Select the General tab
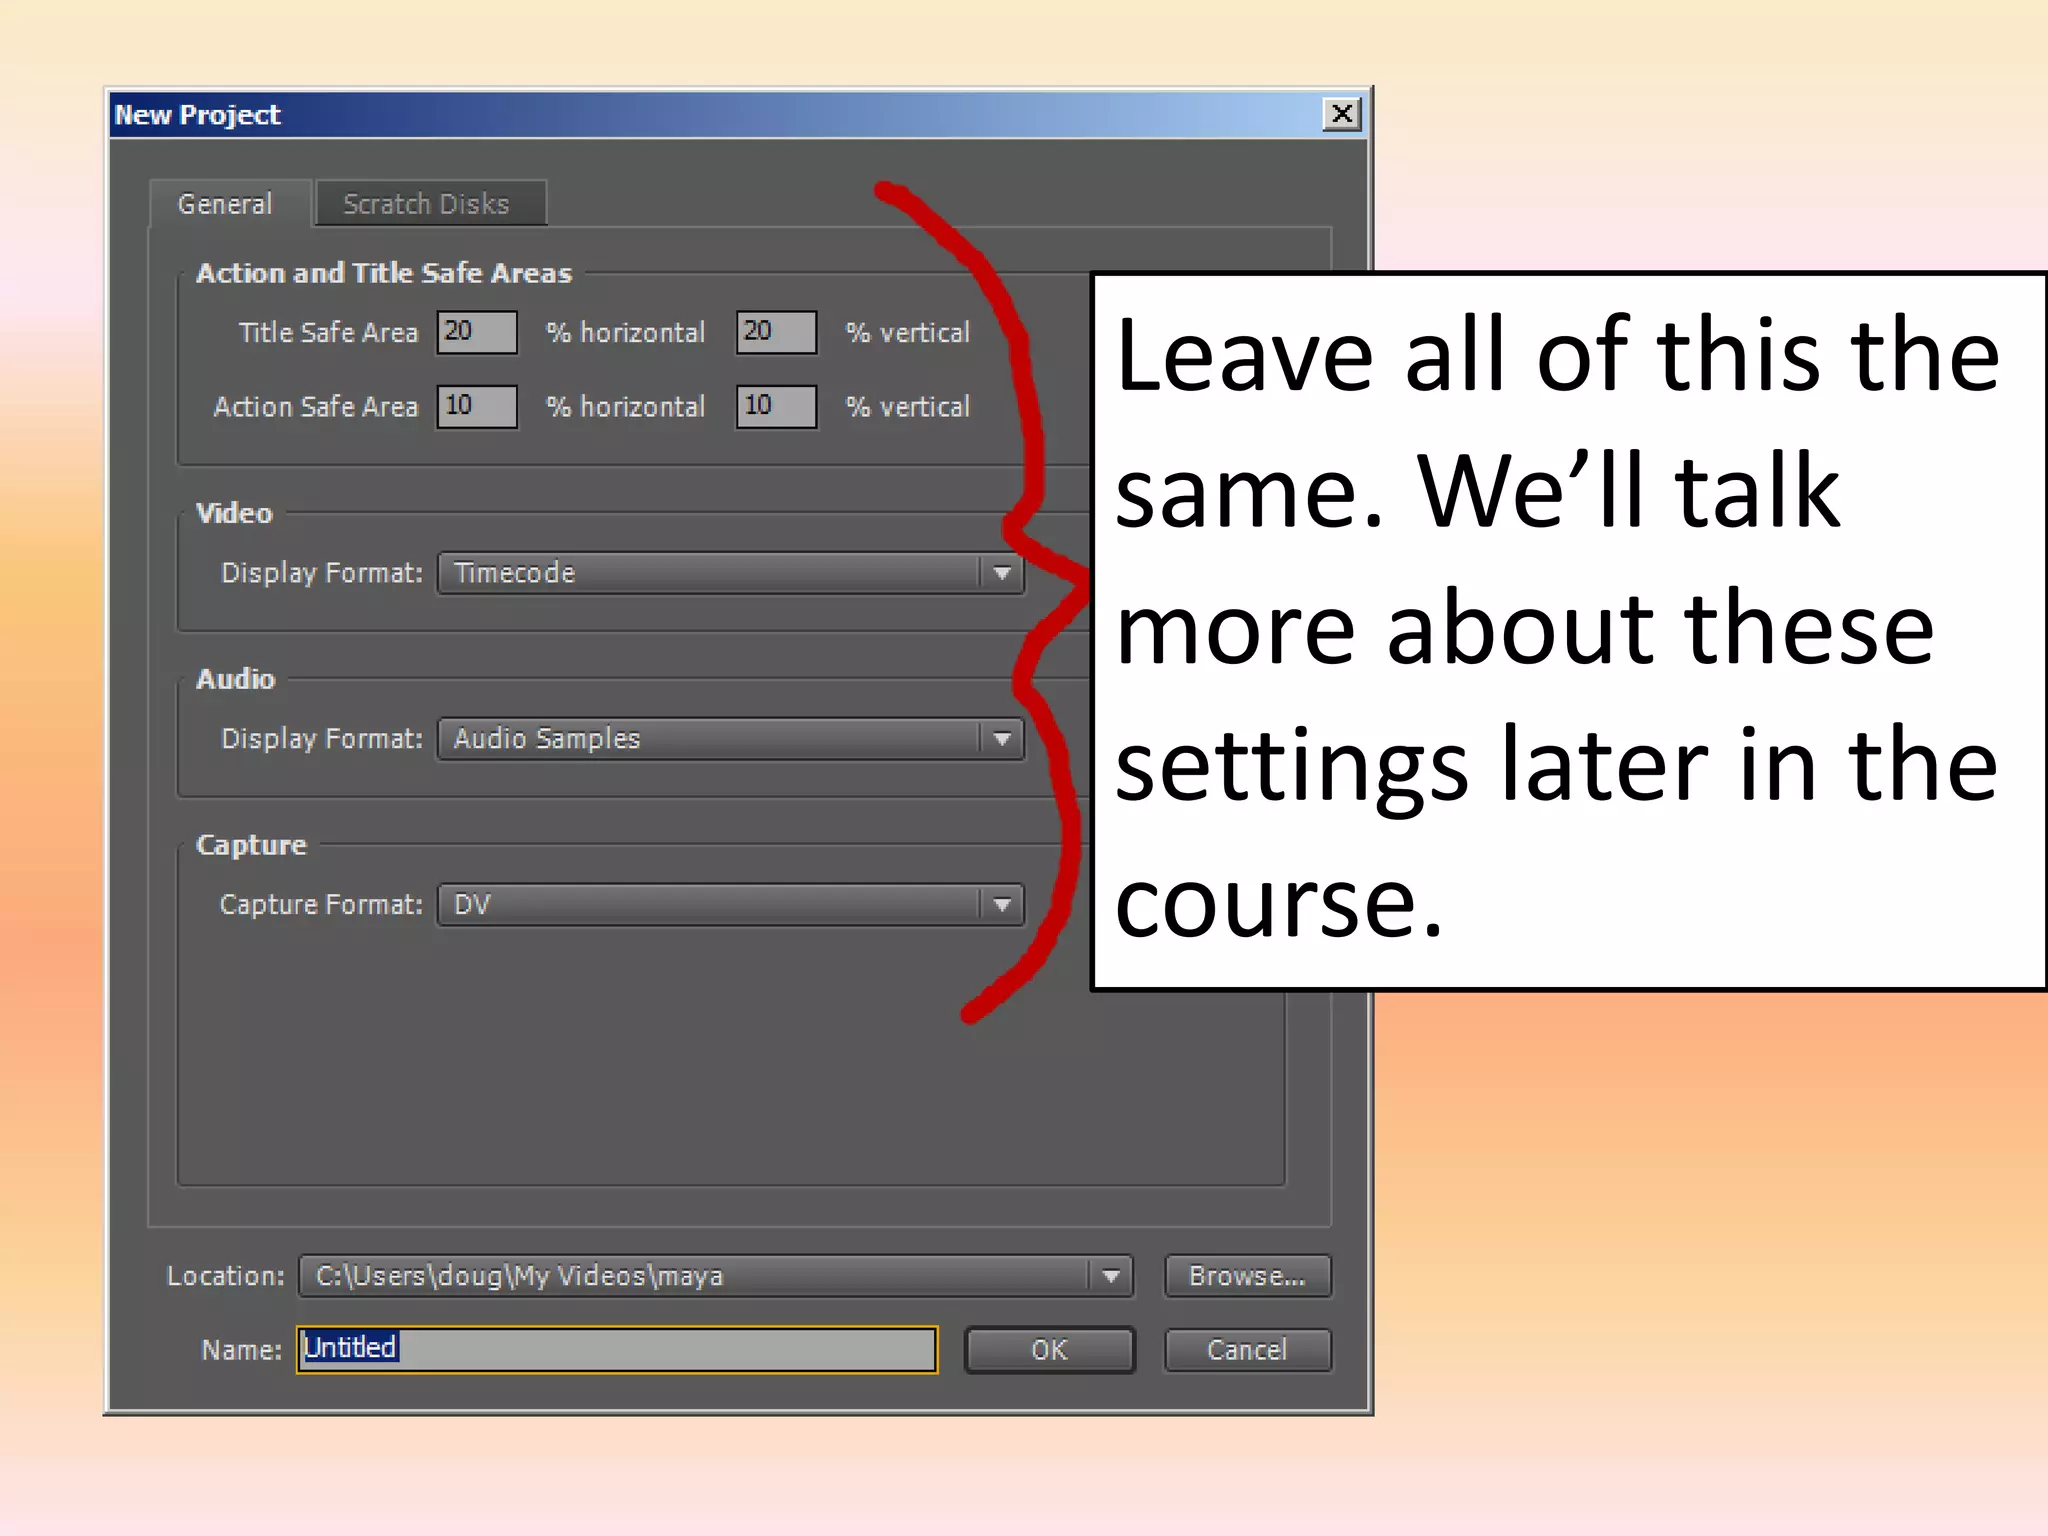 [x=229, y=203]
